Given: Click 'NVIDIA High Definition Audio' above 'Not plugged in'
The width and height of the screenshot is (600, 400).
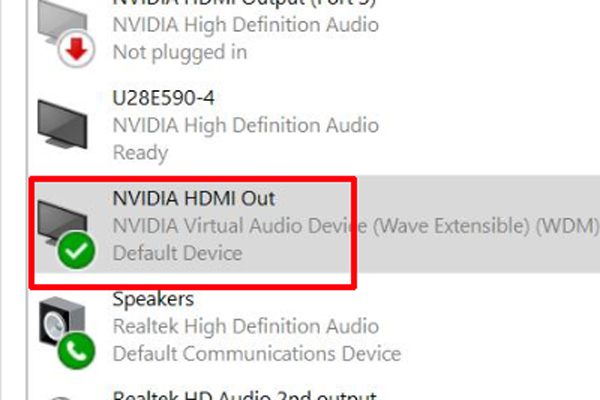Looking at the screenshot, I should click(246, 25).
